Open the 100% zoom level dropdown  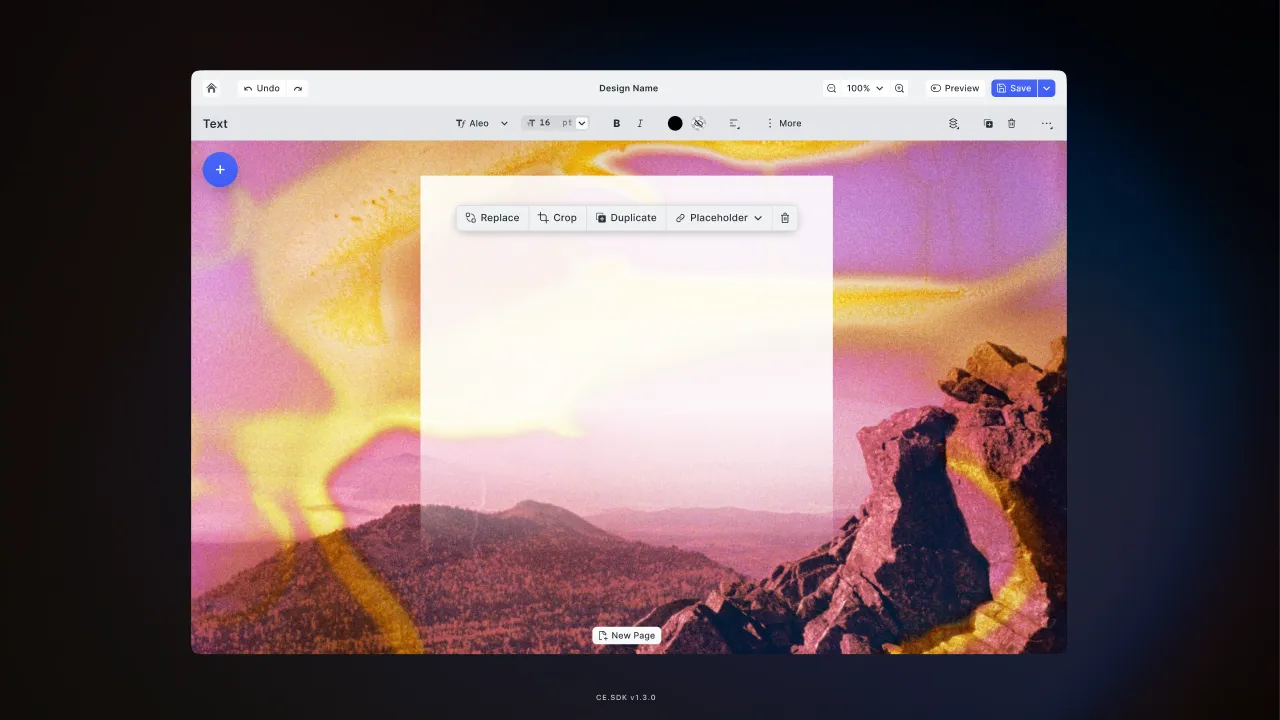click(x=865, y=88)
